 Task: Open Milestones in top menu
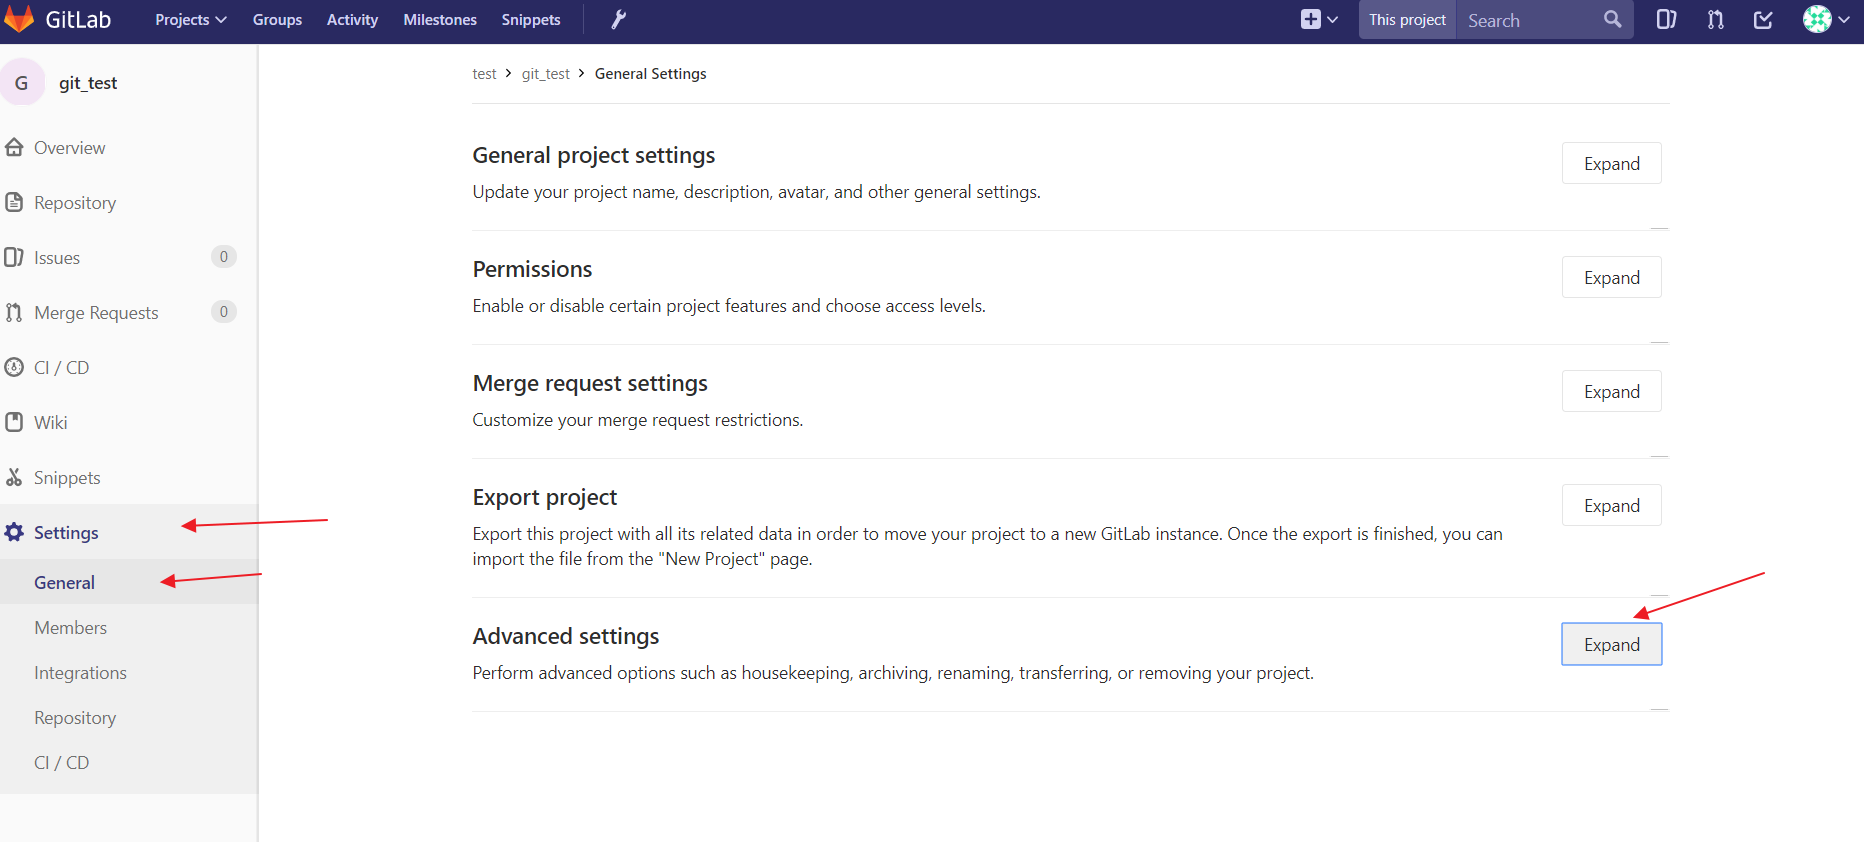click(440, 20)
